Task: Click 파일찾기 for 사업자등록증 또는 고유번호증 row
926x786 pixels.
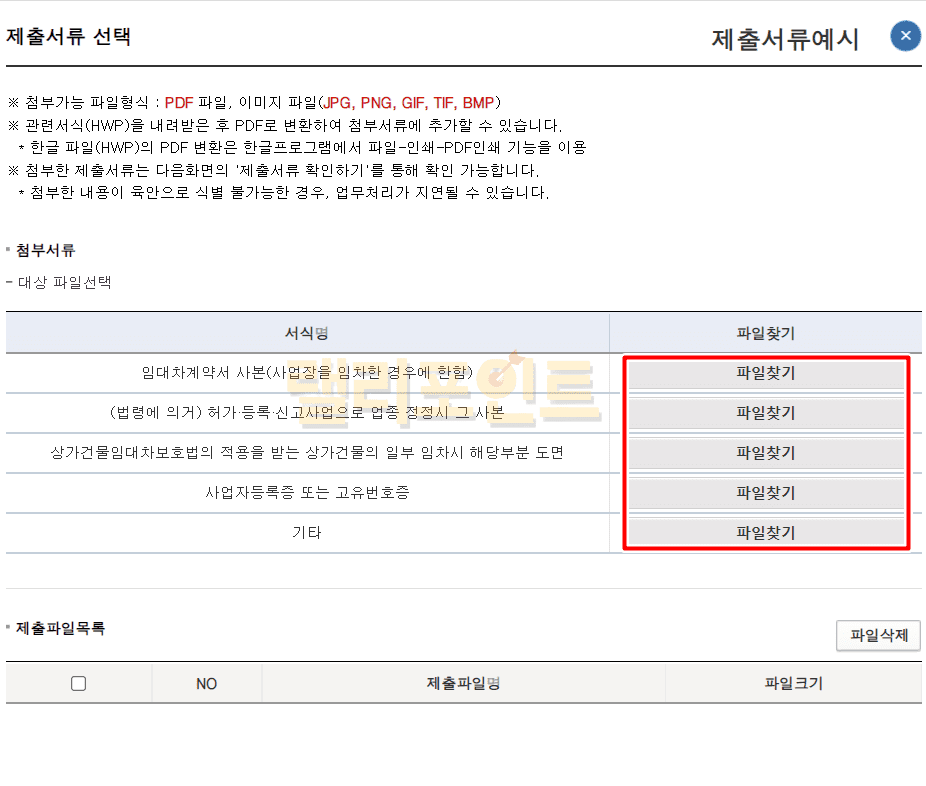Action: coord(766,493)
